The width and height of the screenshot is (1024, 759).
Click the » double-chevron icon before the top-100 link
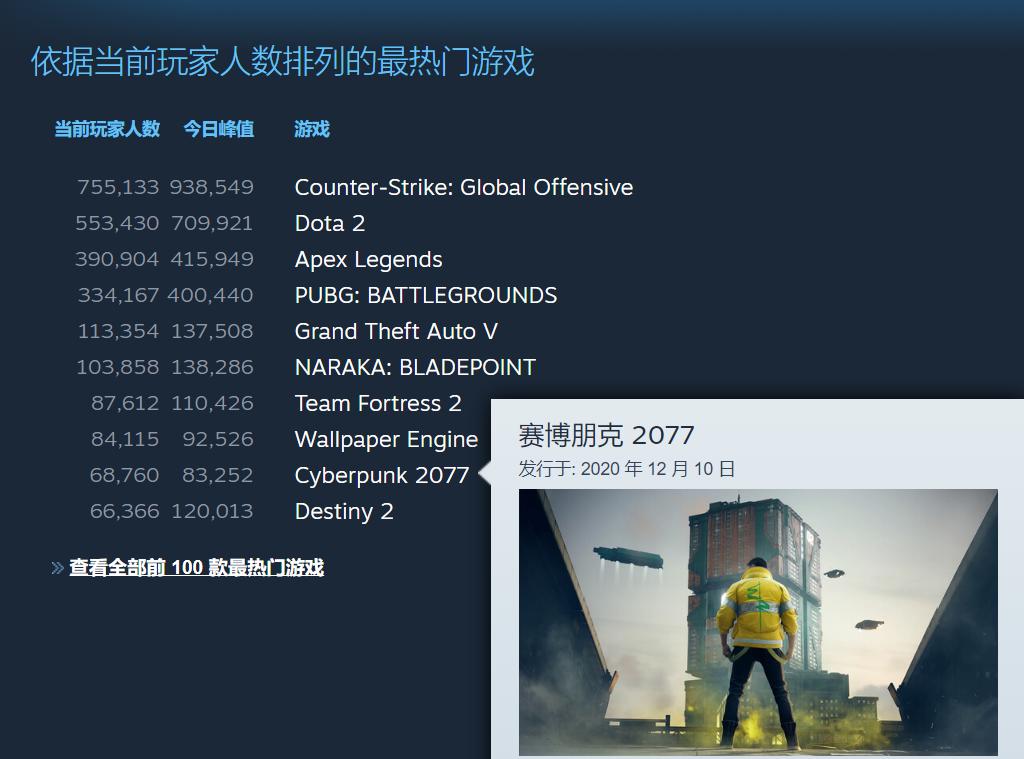56,567
